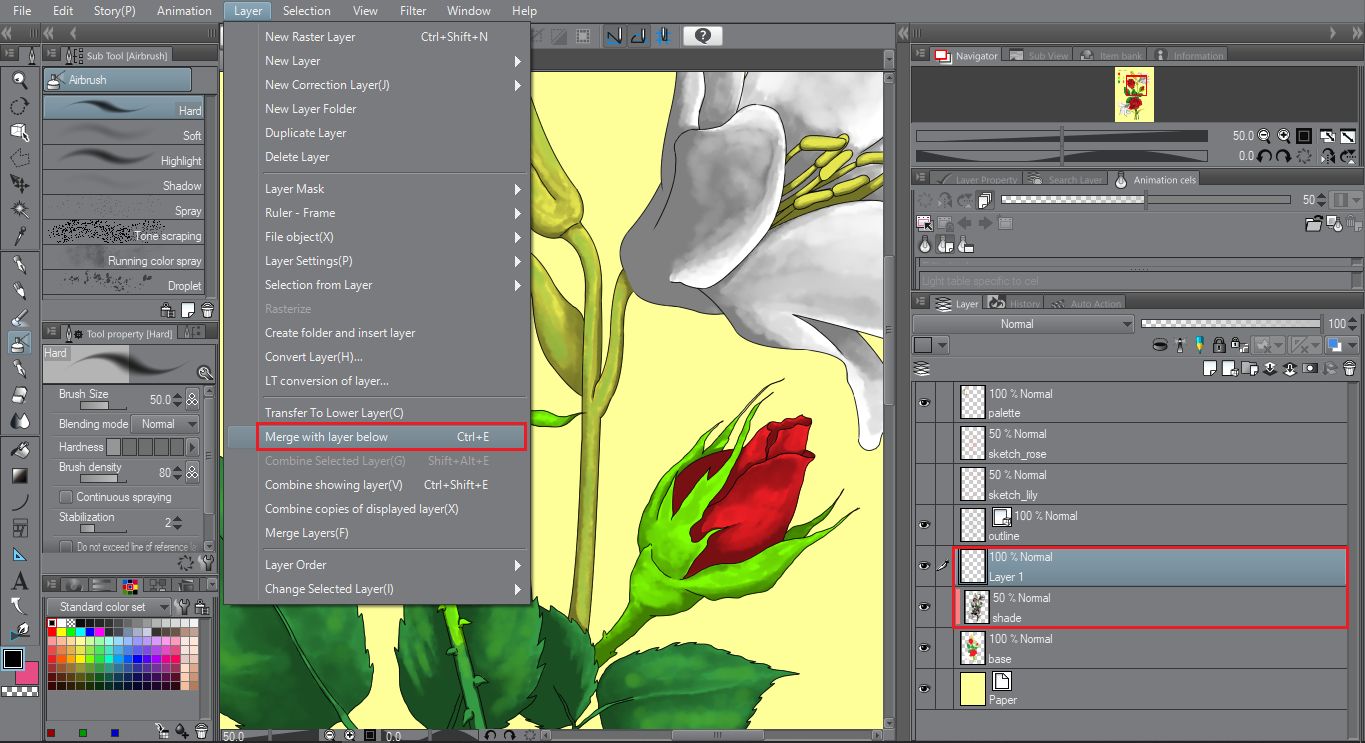The height and width of the screenshot is (743, 1365).
Task: Enable Continuous spraying checkbox
Action: point(66,497)
